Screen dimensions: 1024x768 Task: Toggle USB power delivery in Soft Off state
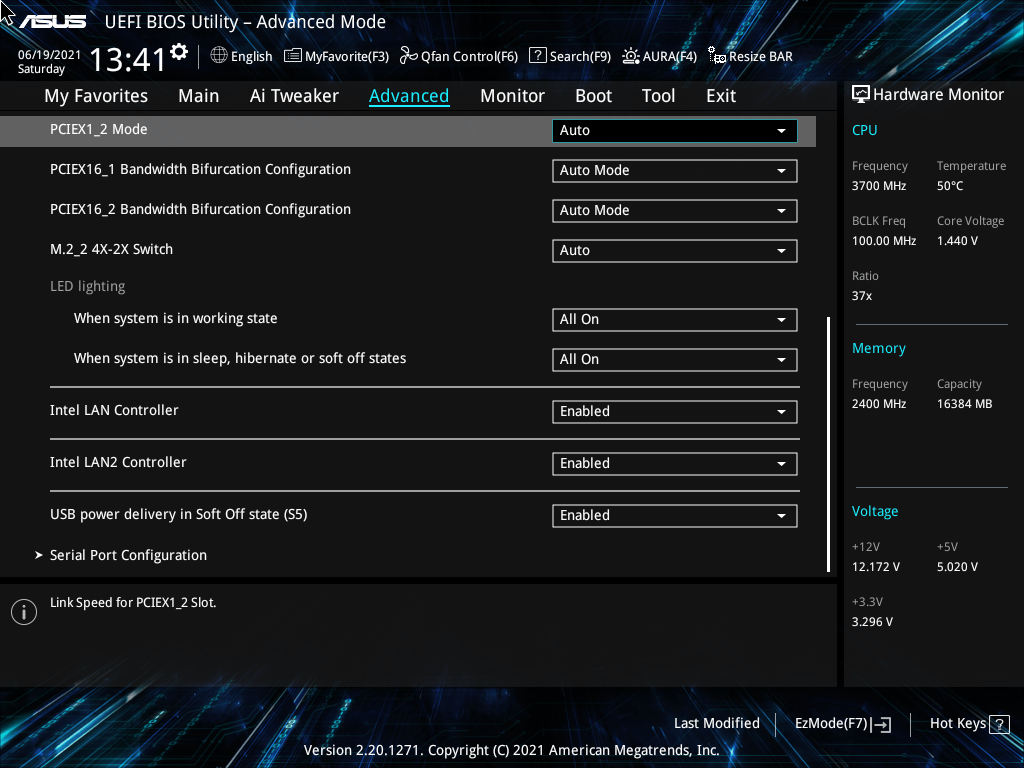tap(674, 515)
